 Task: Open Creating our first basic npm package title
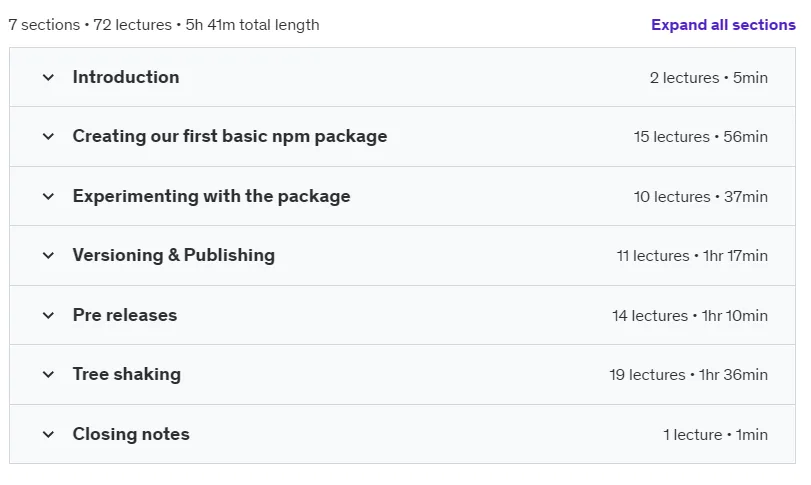click(x=230, y=136)
